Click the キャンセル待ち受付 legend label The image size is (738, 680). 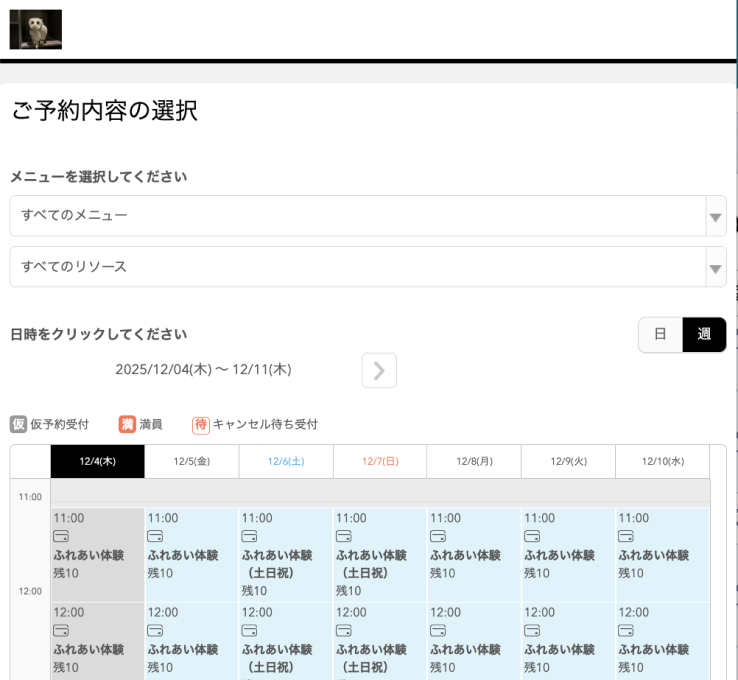(265, 424)
